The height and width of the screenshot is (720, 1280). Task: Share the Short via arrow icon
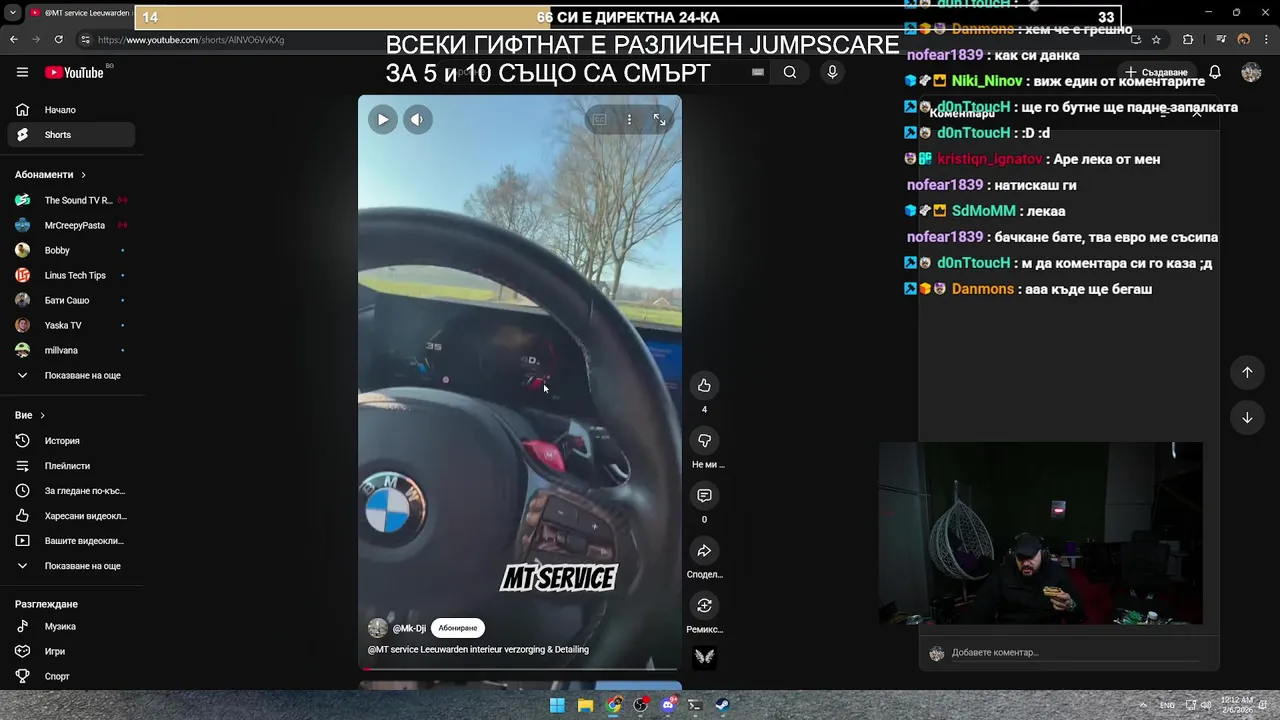pos(704,551)
